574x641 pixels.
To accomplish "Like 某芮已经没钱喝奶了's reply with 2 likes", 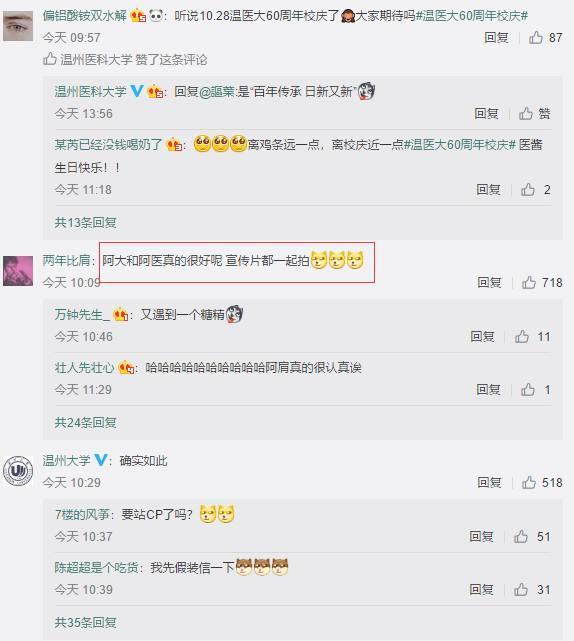I will (528, 190).
